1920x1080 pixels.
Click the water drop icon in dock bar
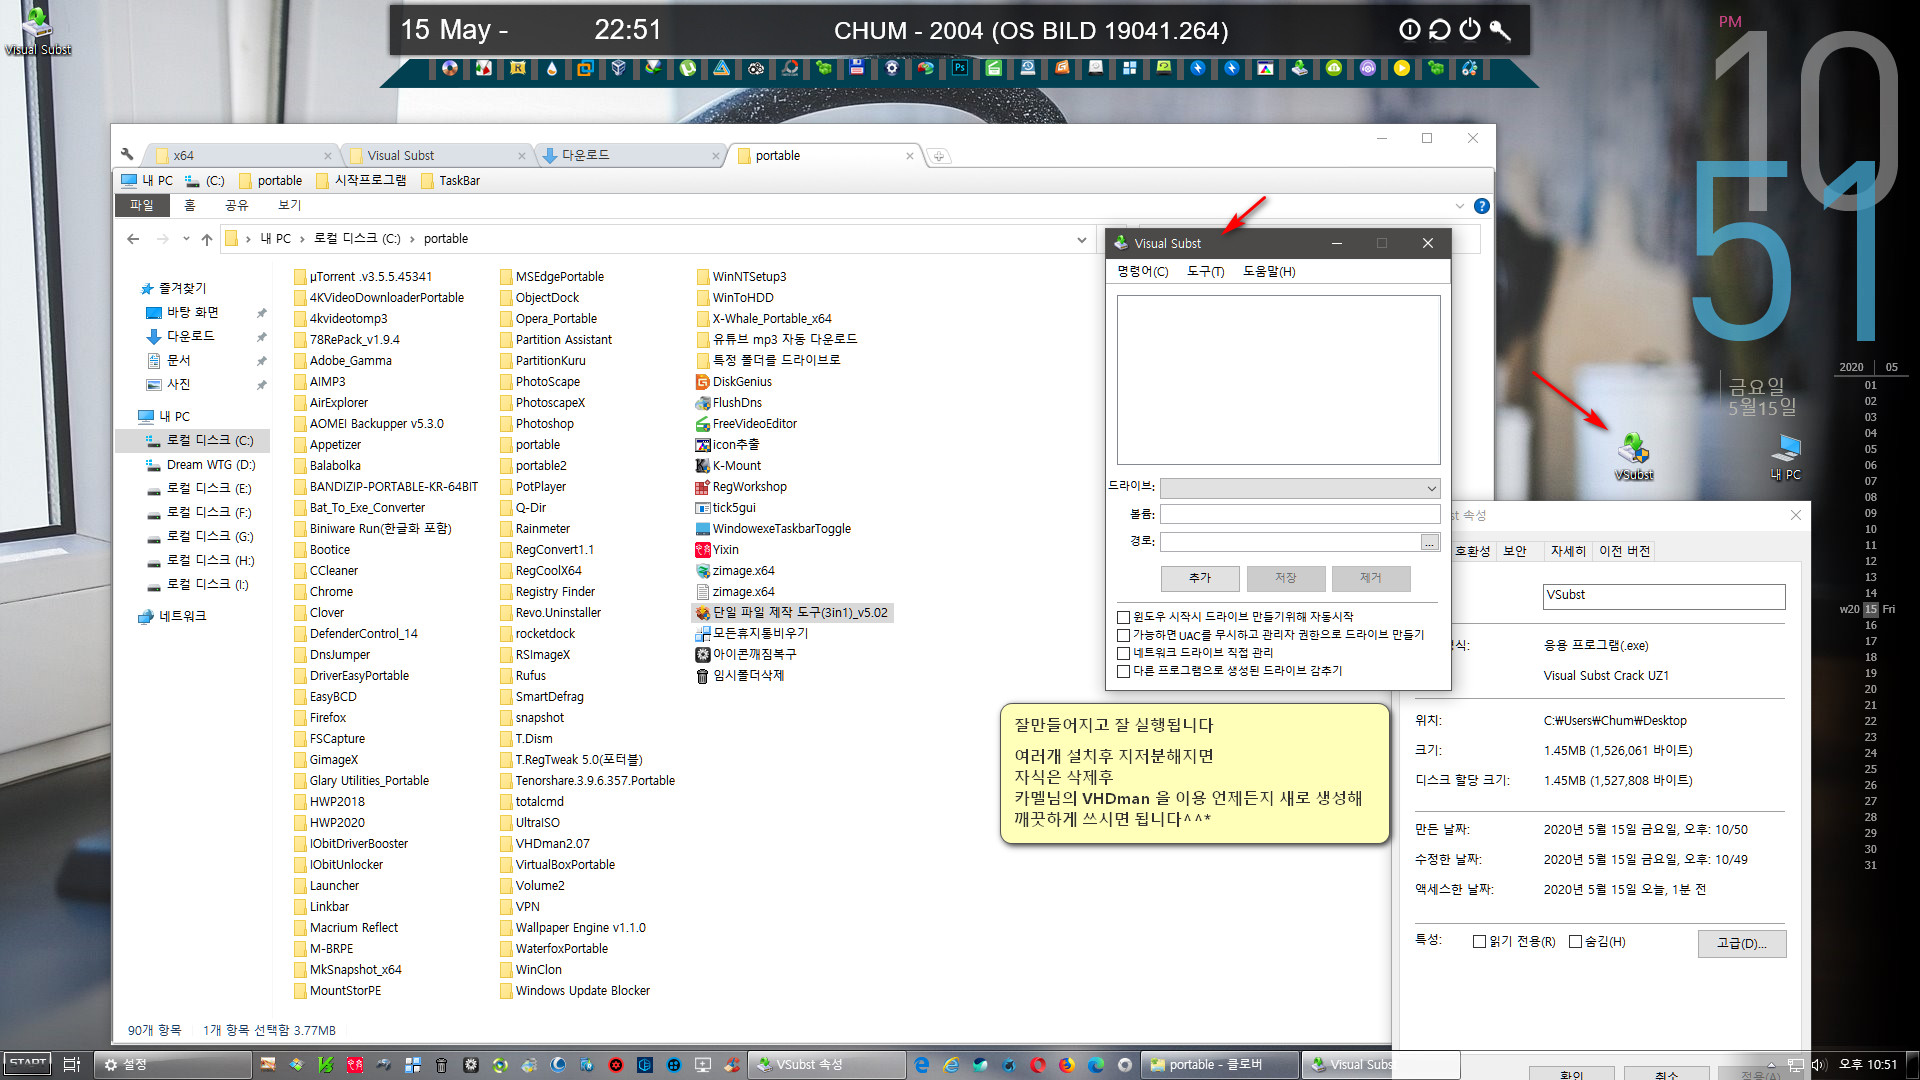[551, 68]
